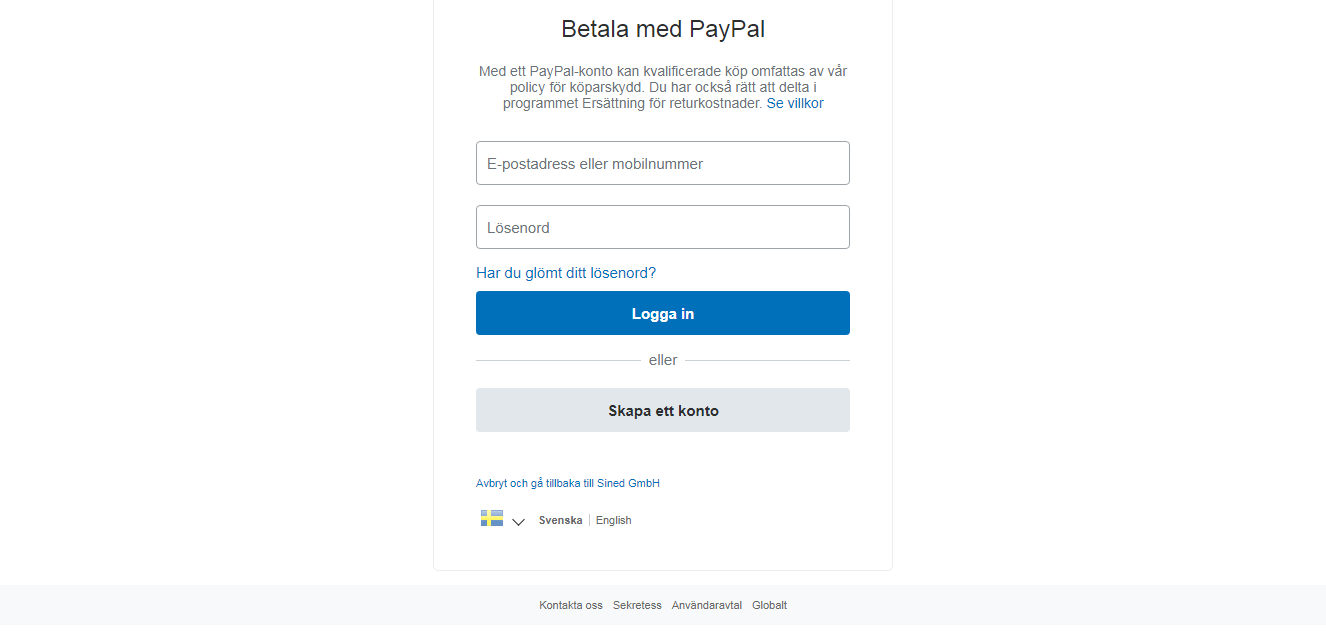Cancel and return to Sined GmbH
The image size is (1326, 637).
coord(568,483)
